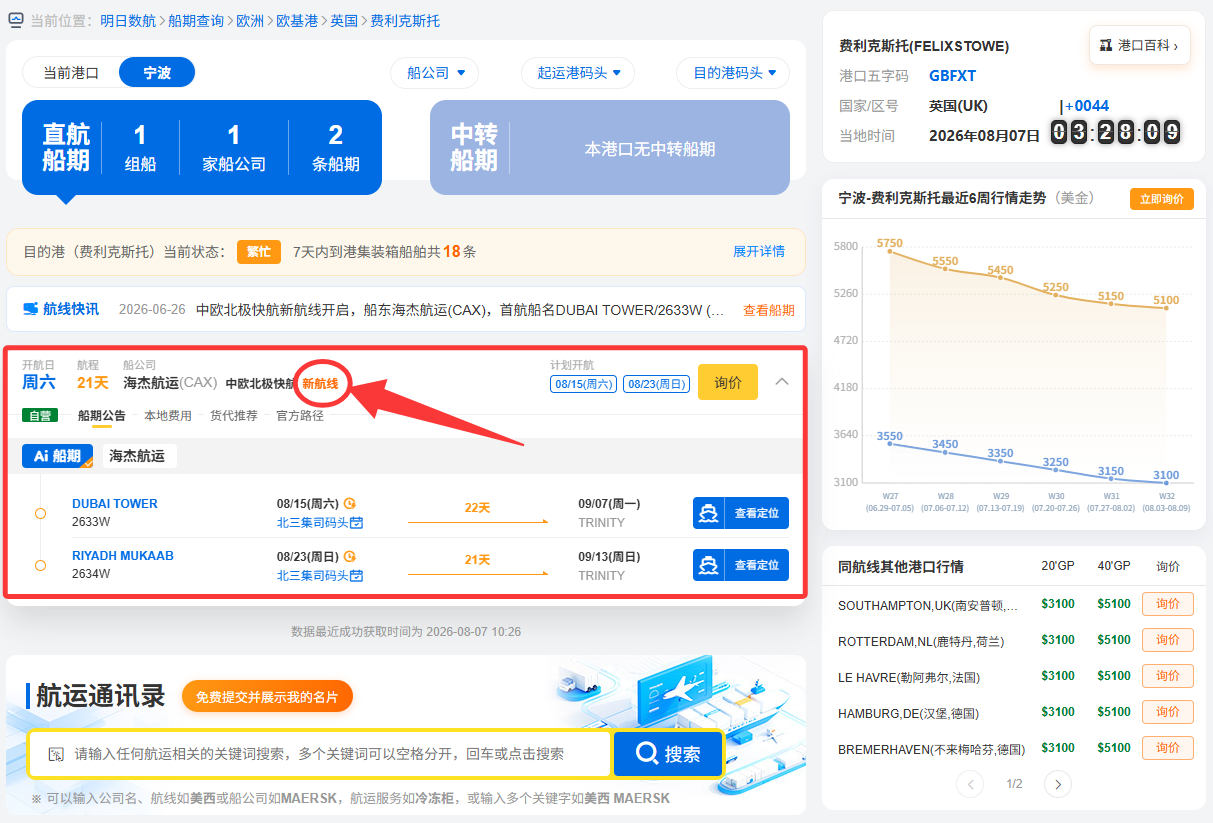Click the calendar icon beside DUBAI TOWER's 北三集司码头
This screenshot has width=1213, height=823.
click(x=356, y=523)
